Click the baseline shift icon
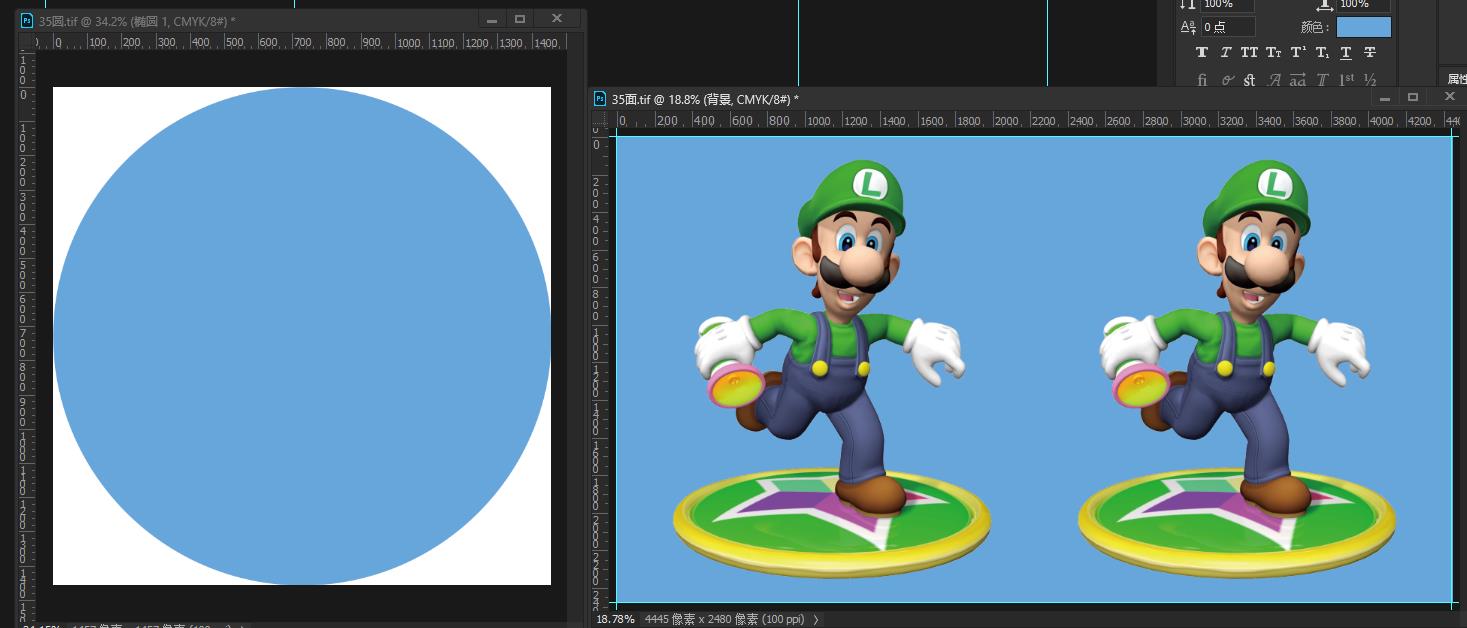 click(1188, 27)
